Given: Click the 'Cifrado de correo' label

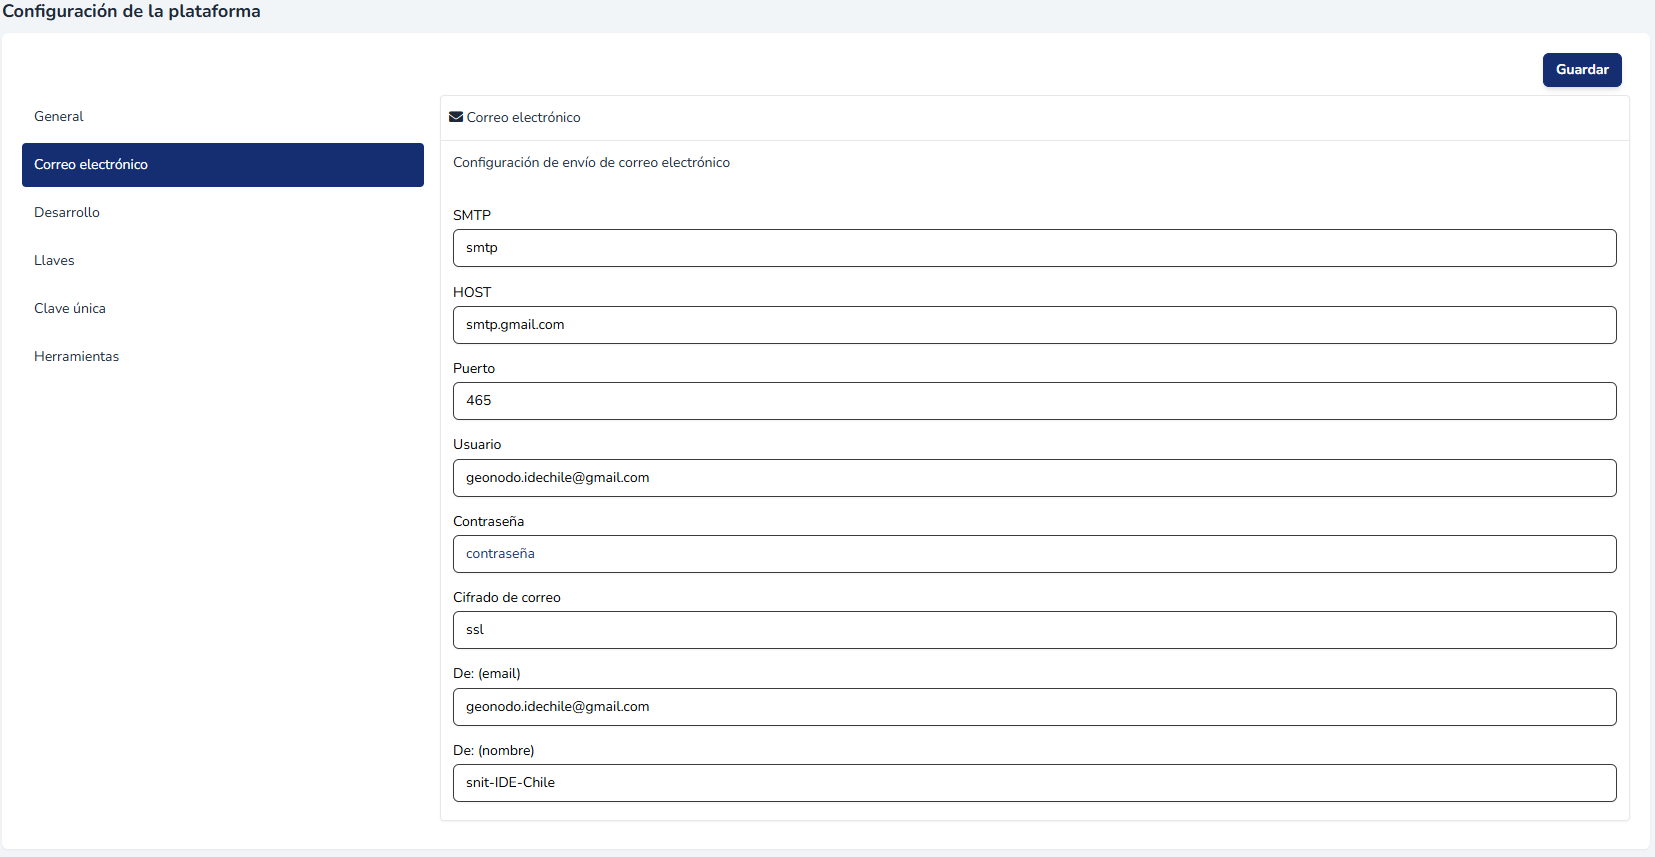Looking at the screenshot, I should [507, 598].
